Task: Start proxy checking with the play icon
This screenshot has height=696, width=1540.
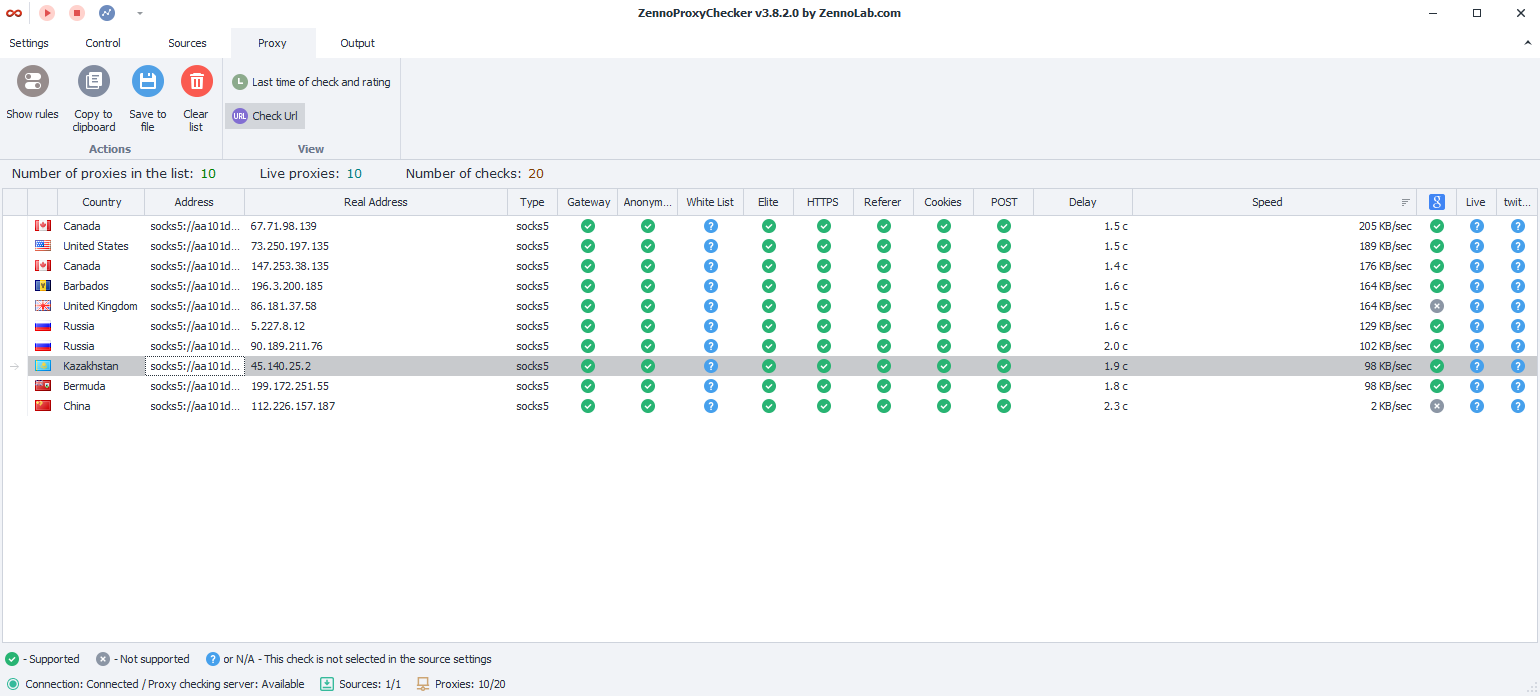Action: [47, 13]
